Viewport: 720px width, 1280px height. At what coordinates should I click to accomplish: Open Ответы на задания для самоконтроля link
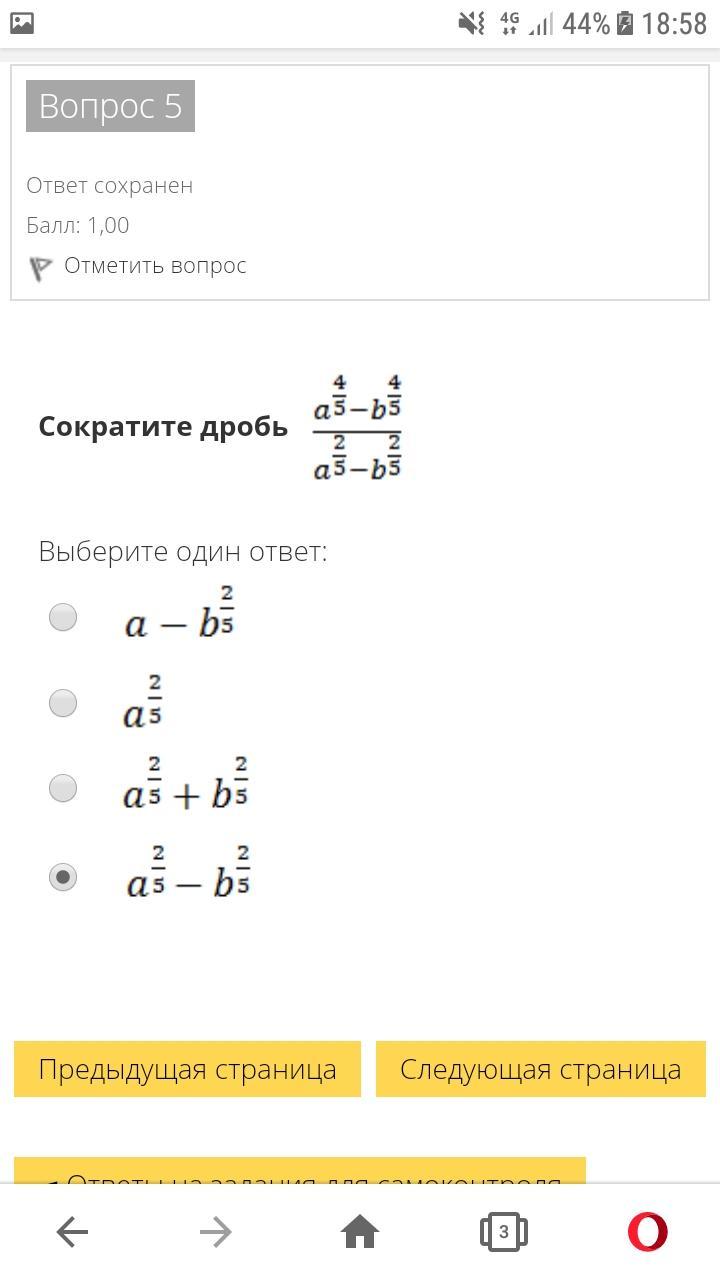[x=300, y=1172]
